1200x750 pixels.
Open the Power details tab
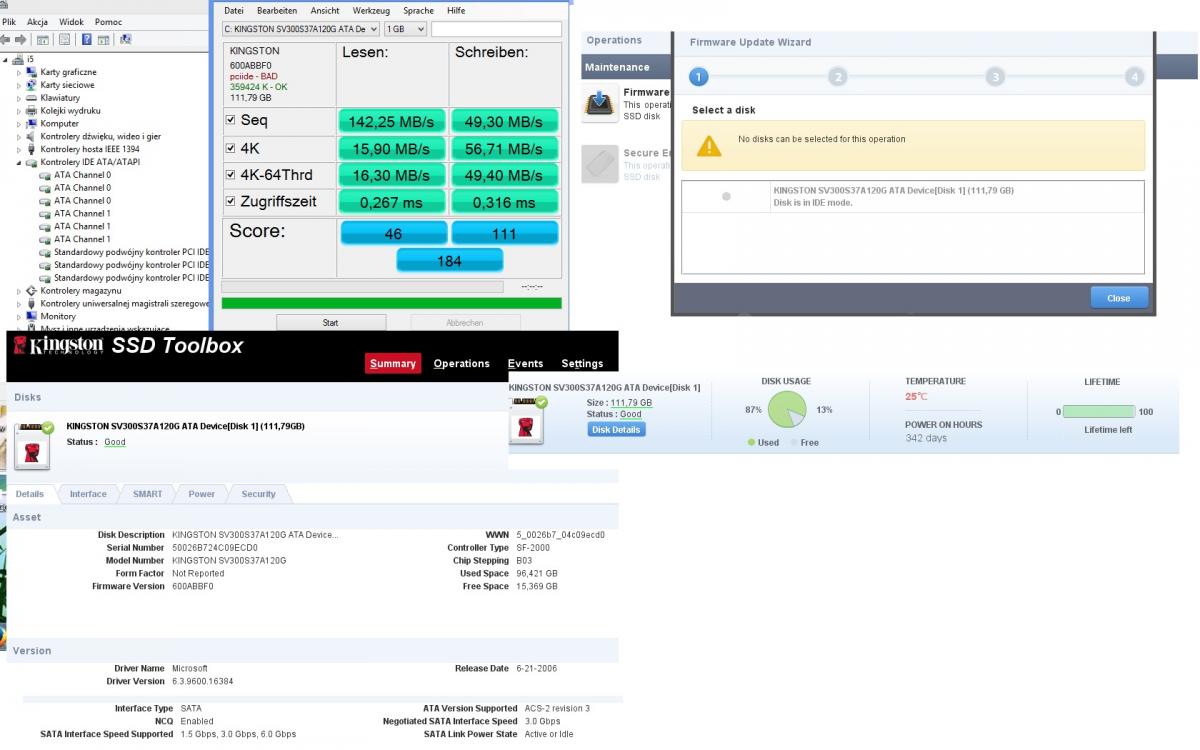click(x=201, y=494)
